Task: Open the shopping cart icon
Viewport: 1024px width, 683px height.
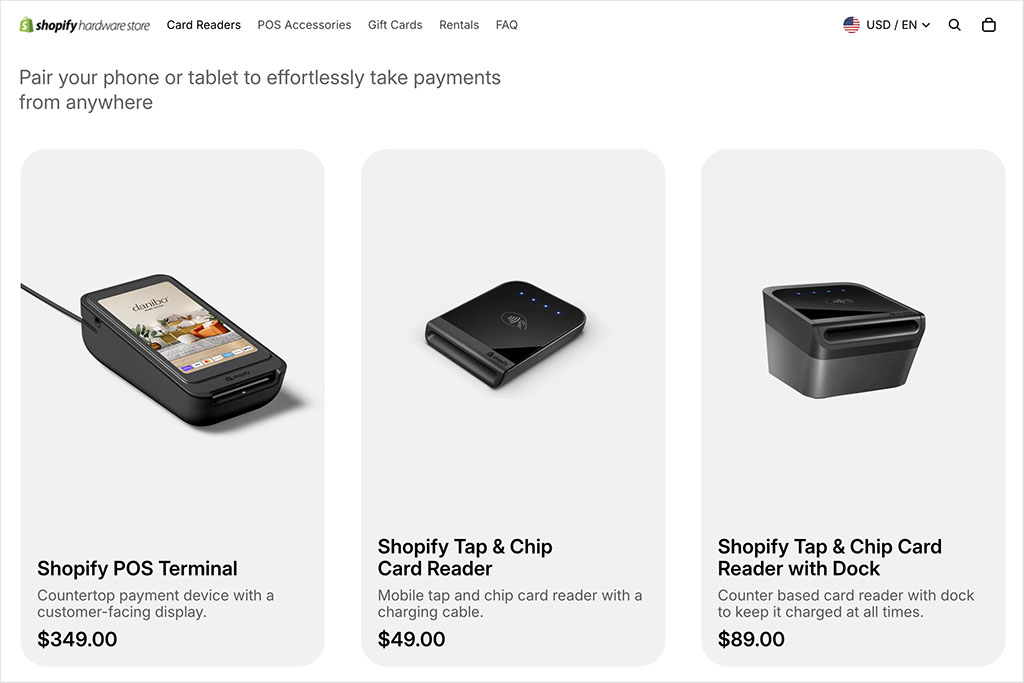Action: pyautogui.click(x=989, y=24)
